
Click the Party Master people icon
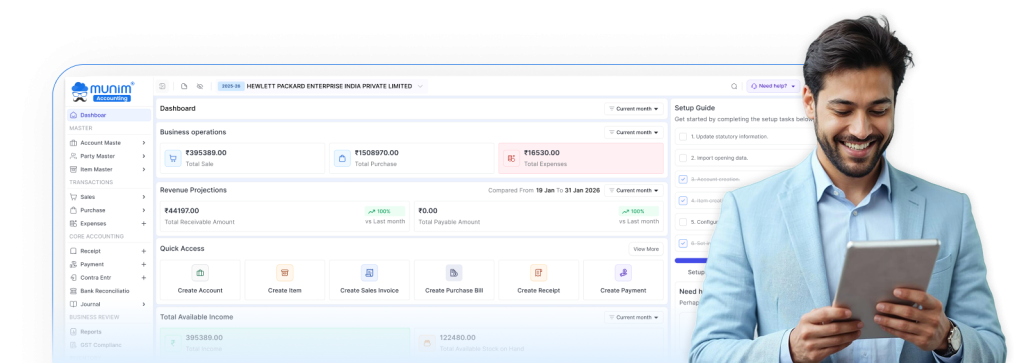coord(74,156)
